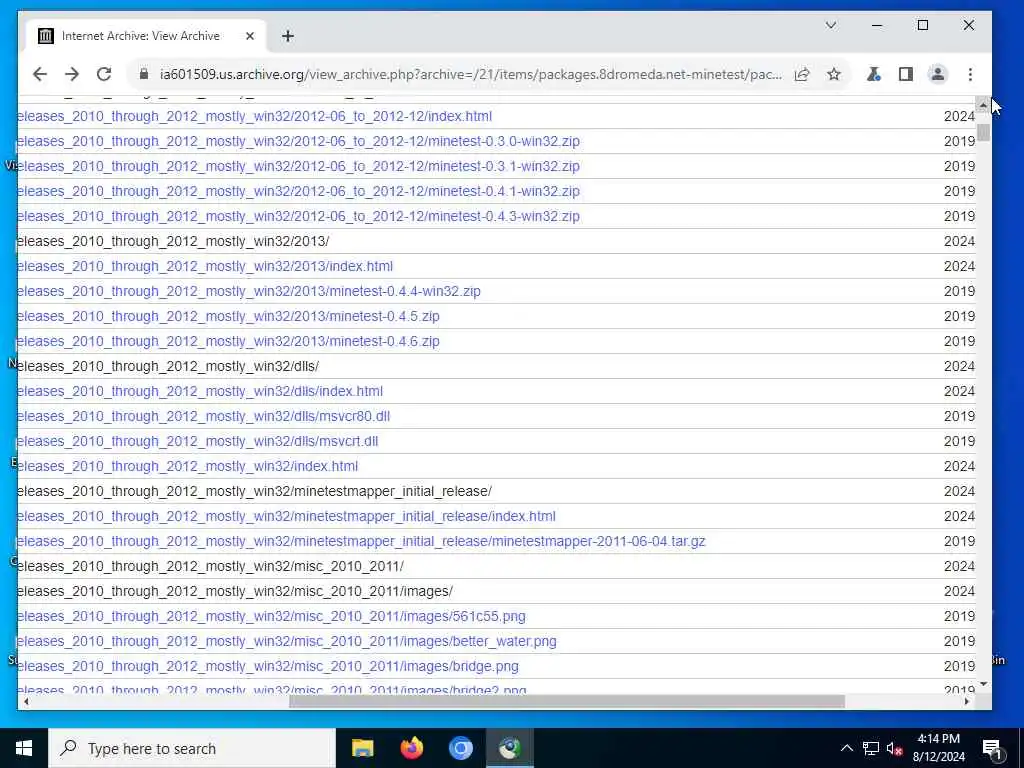The width and height of the screenshot is (1024, 768).
Task: Switch to active Chrome taskbar window
Action: click(x=510, y=748)
